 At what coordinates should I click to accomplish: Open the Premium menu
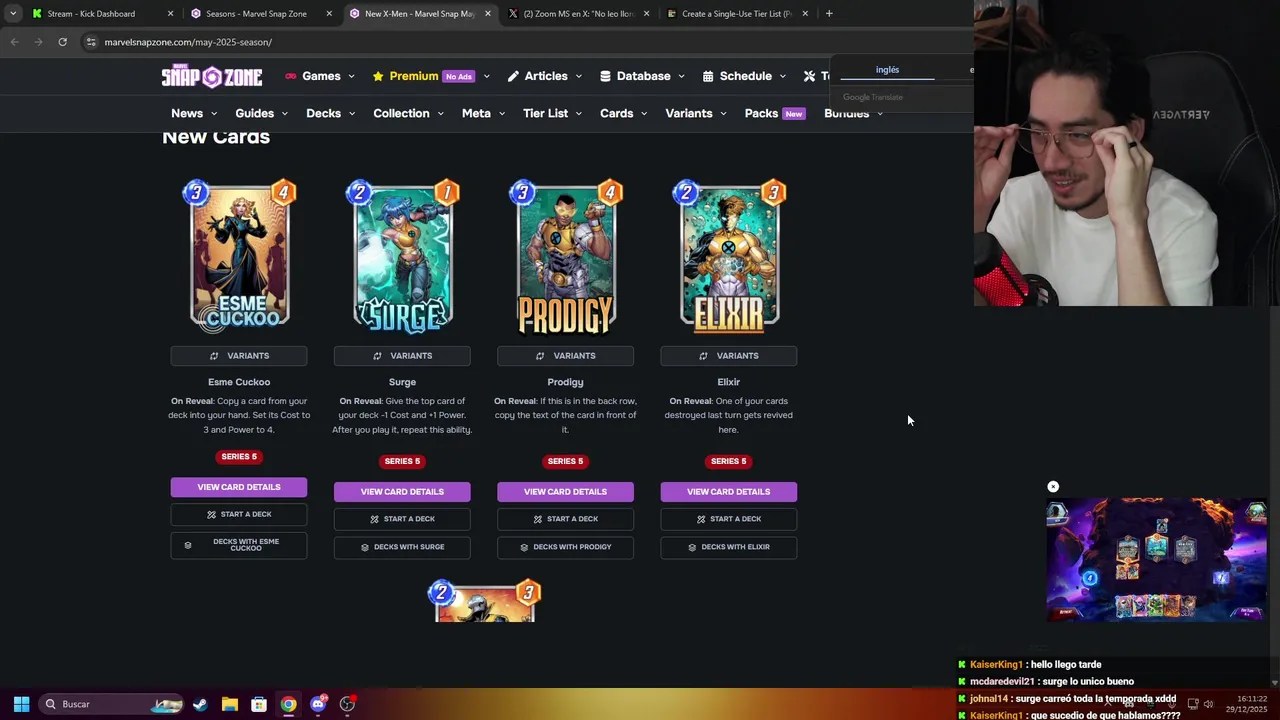pyautogui.click(x=431, y=76)
